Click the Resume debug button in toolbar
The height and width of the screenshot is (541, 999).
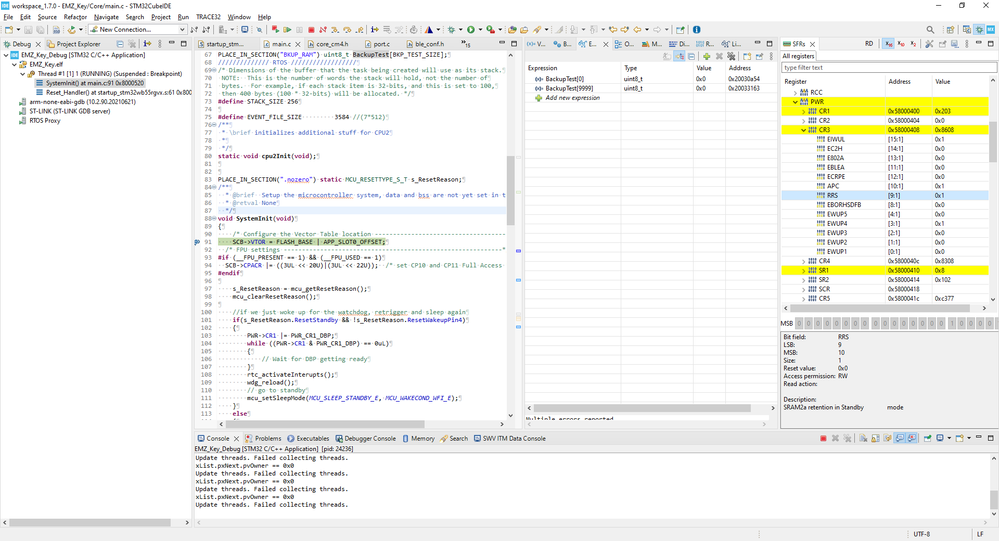(287, 29)
